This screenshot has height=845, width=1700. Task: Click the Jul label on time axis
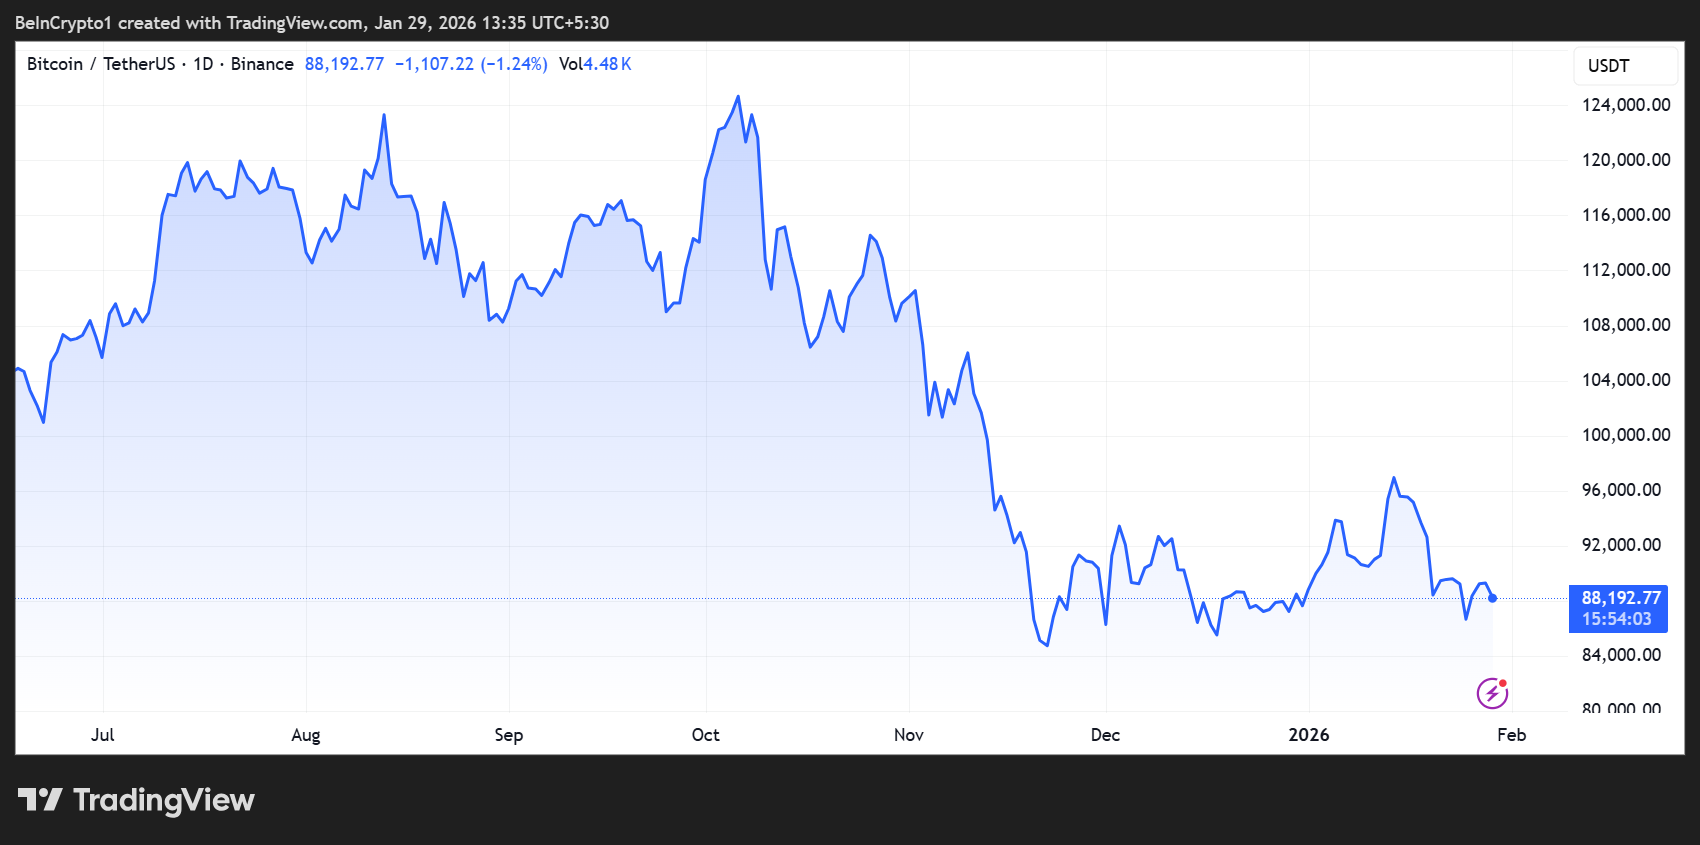point(102,735)
